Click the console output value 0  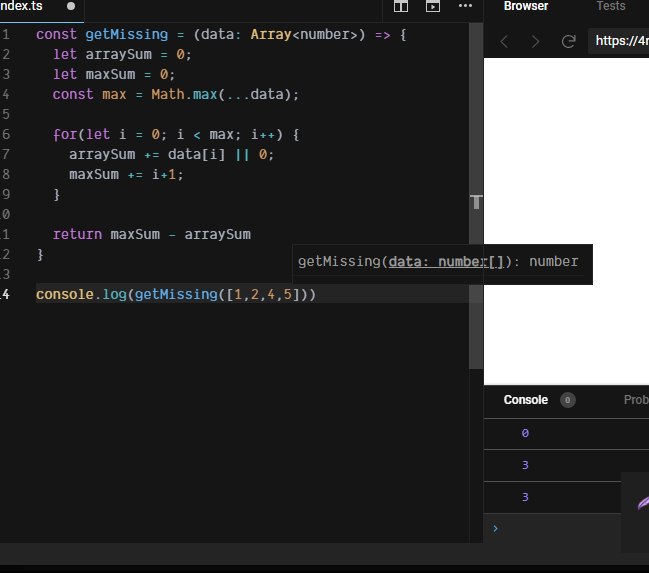click(525, 433)
